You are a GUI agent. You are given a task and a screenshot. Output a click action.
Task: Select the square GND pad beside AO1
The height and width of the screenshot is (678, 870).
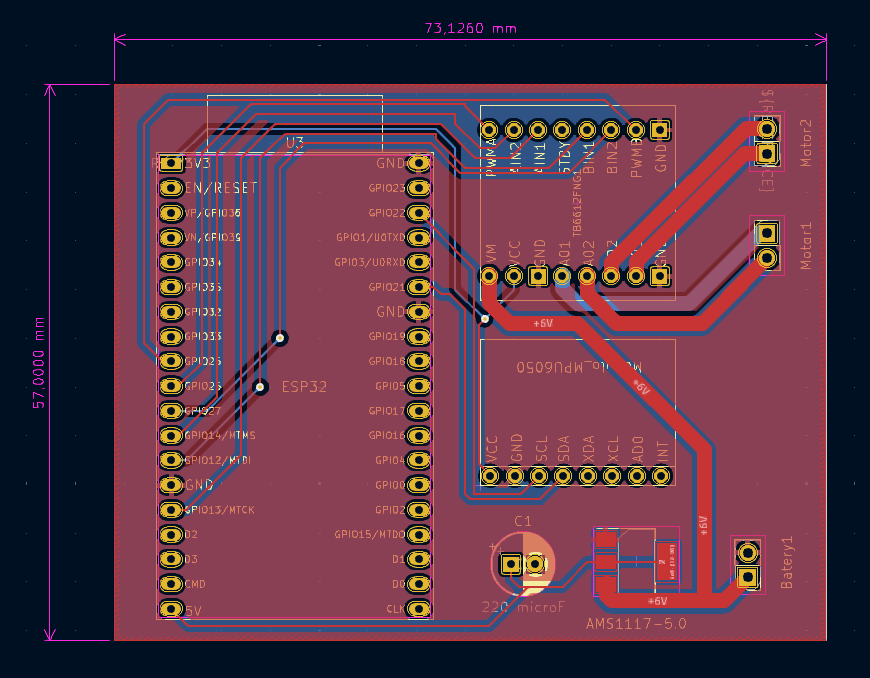538,276
